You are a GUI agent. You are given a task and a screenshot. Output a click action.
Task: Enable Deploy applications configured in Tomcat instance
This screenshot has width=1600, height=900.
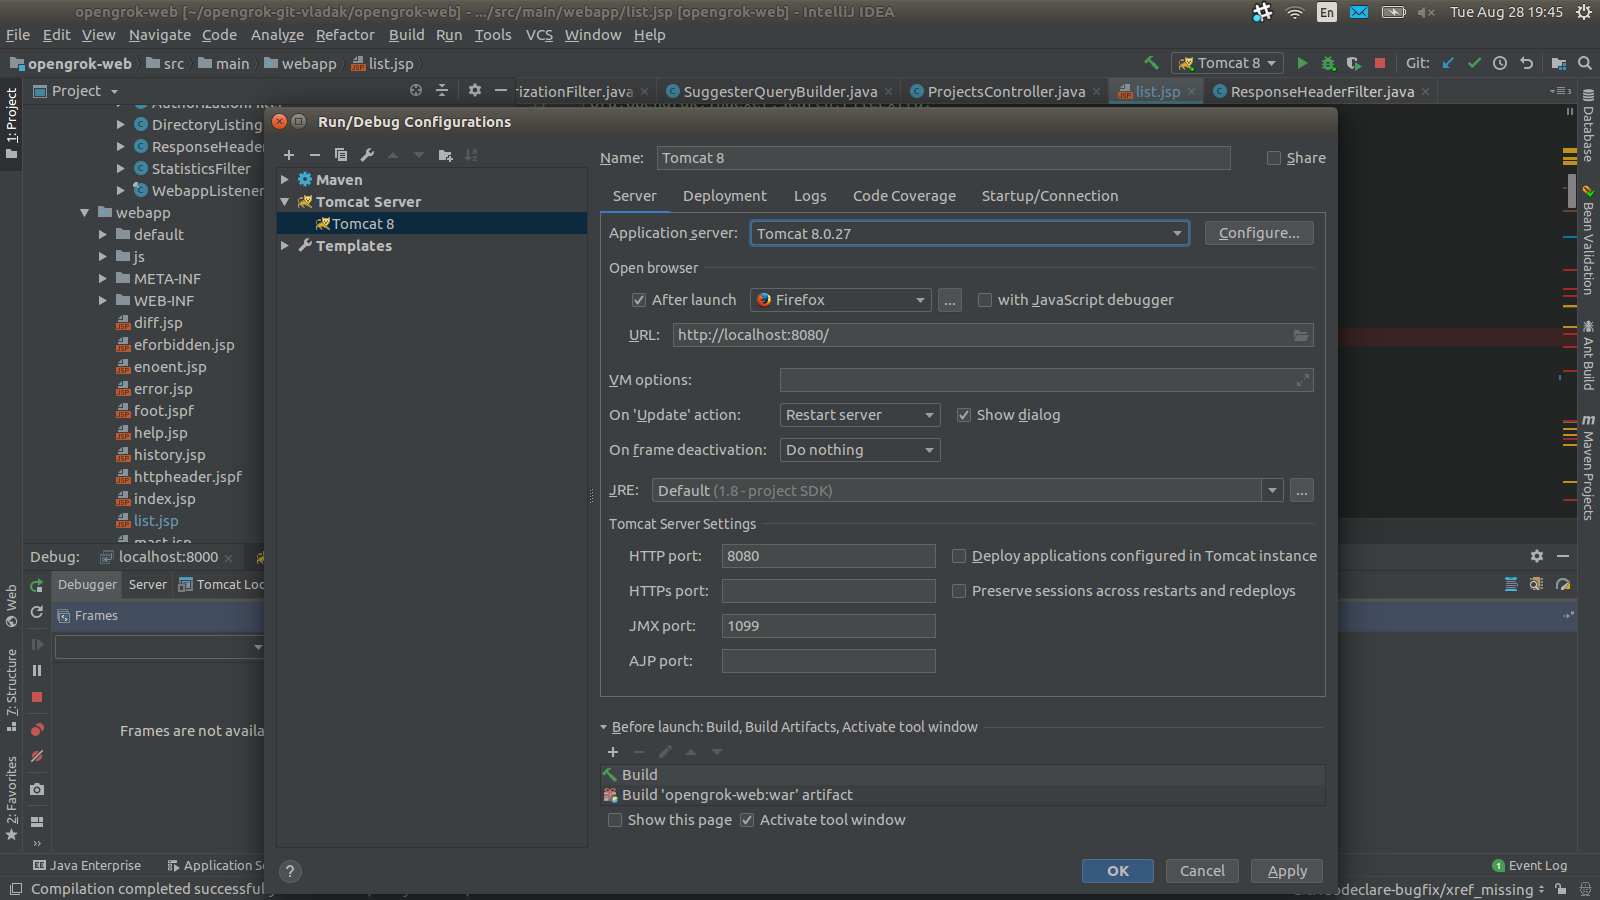(959, 556)
